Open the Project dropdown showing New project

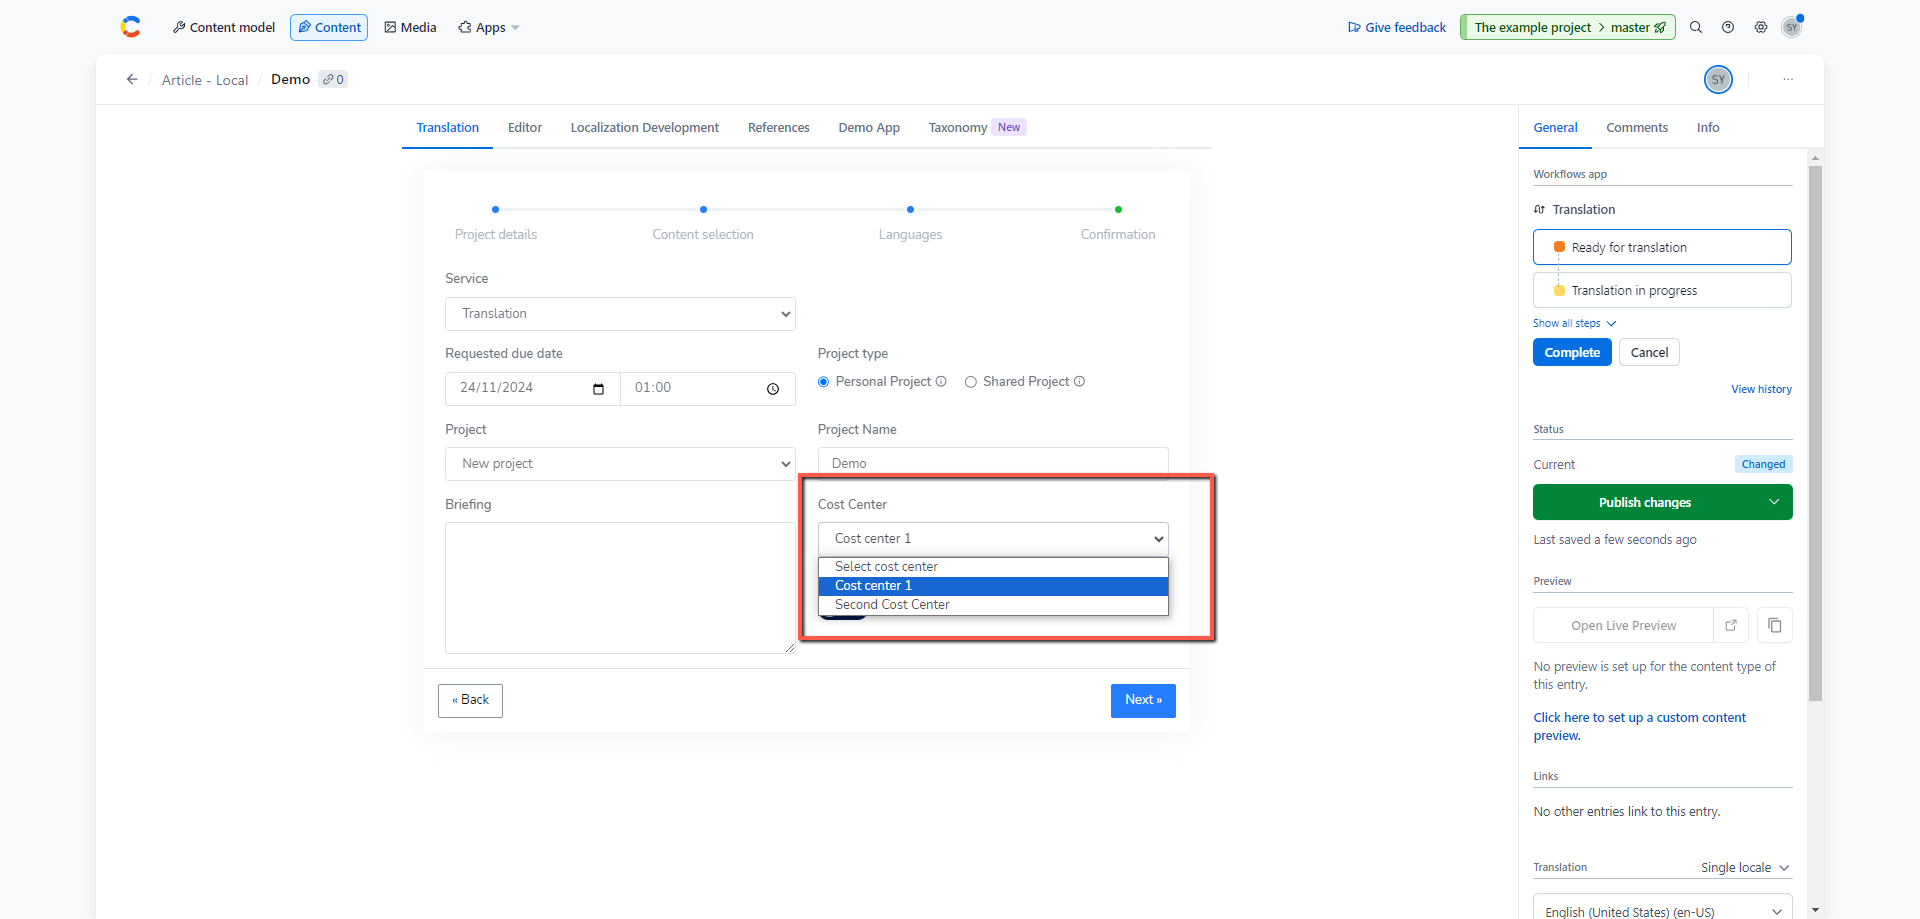coord(620,464)
